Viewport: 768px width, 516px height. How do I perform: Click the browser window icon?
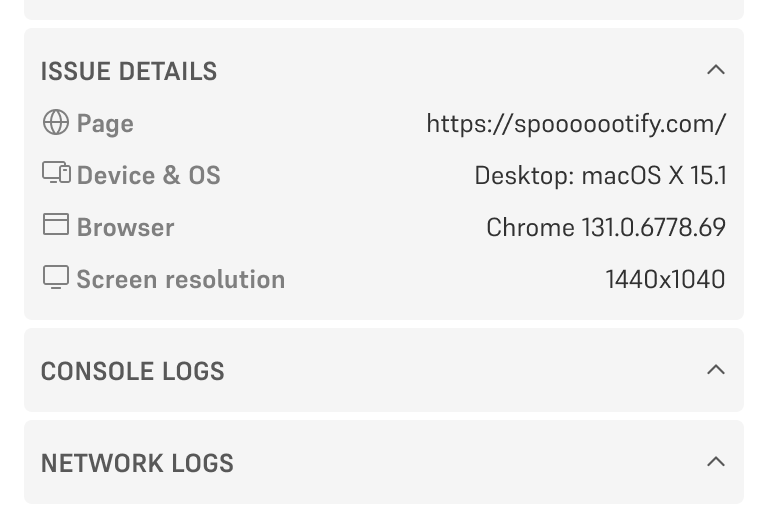click(56, 225)
